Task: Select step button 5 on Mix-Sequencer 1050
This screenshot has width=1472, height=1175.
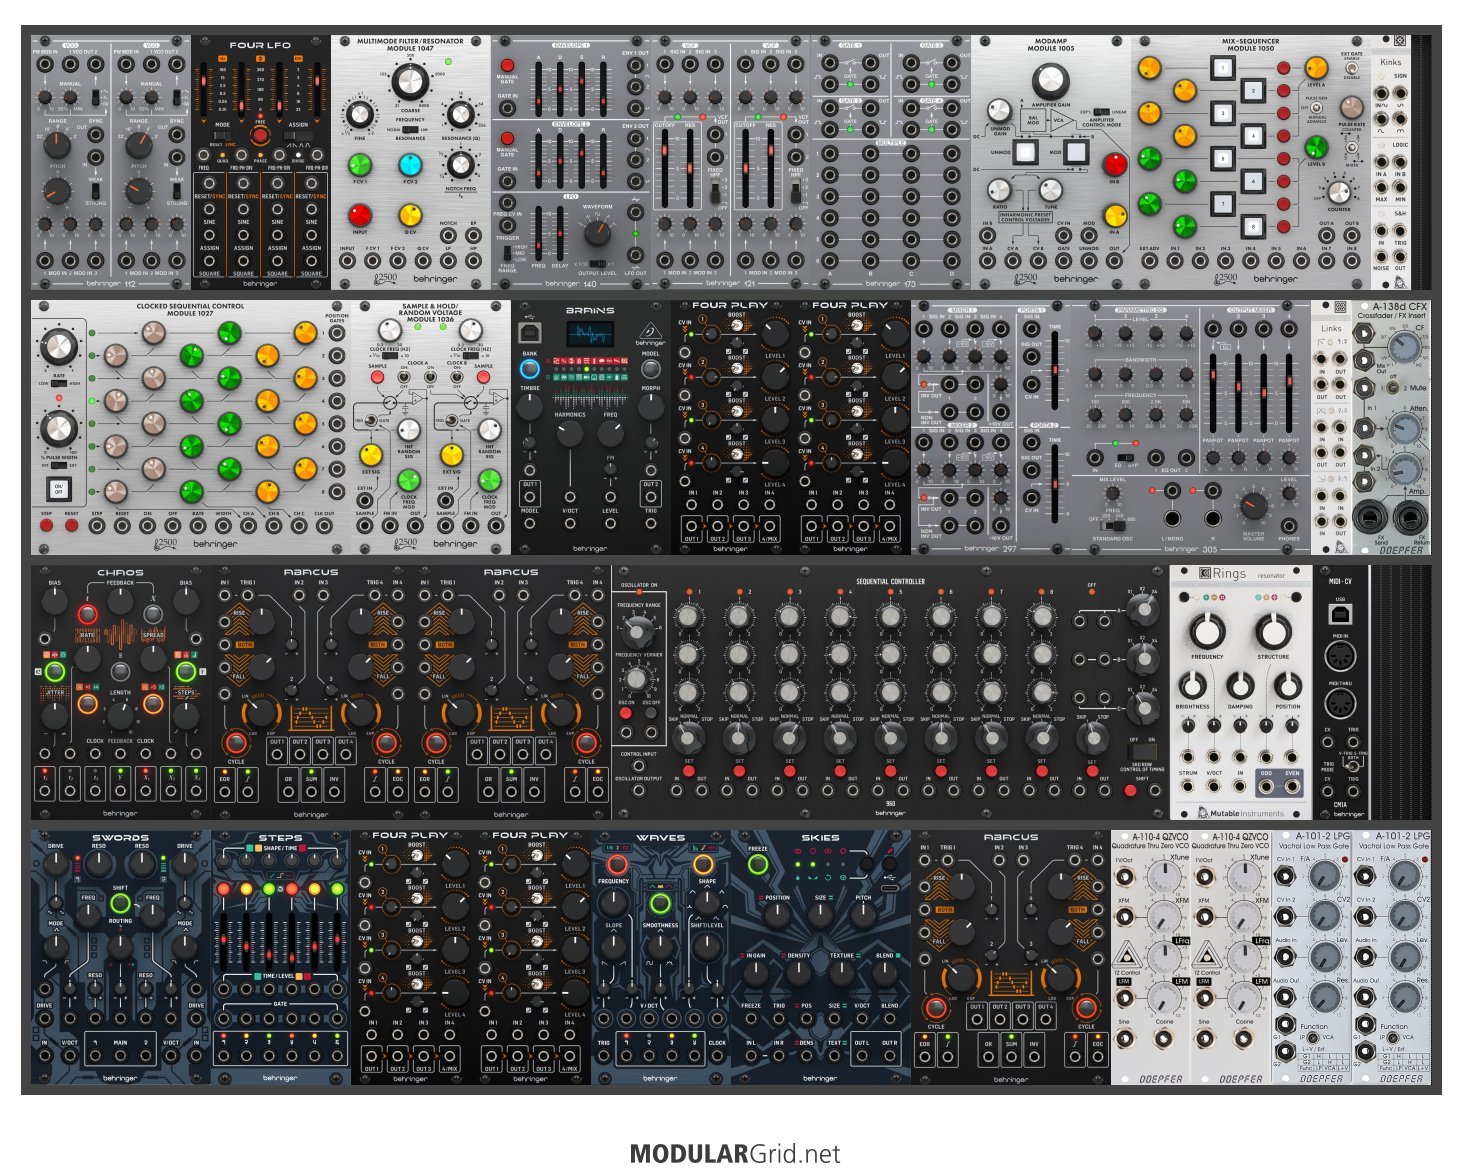Action: point(1222,158)
